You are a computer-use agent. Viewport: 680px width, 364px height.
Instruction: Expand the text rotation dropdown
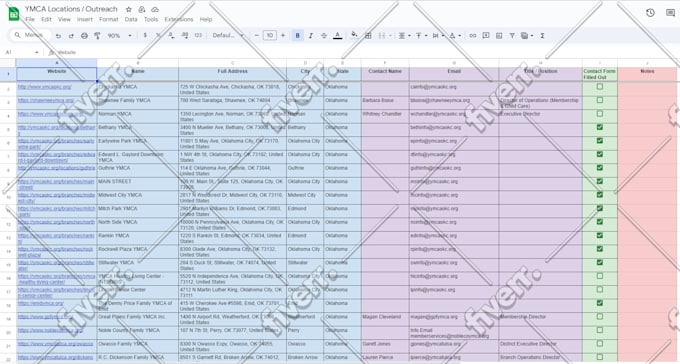(459, 36)
